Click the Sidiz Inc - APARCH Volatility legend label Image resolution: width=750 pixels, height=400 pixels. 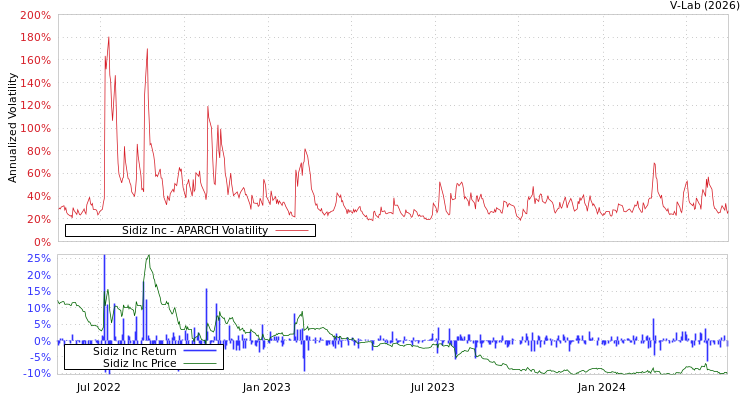click(x=194, y=231)
